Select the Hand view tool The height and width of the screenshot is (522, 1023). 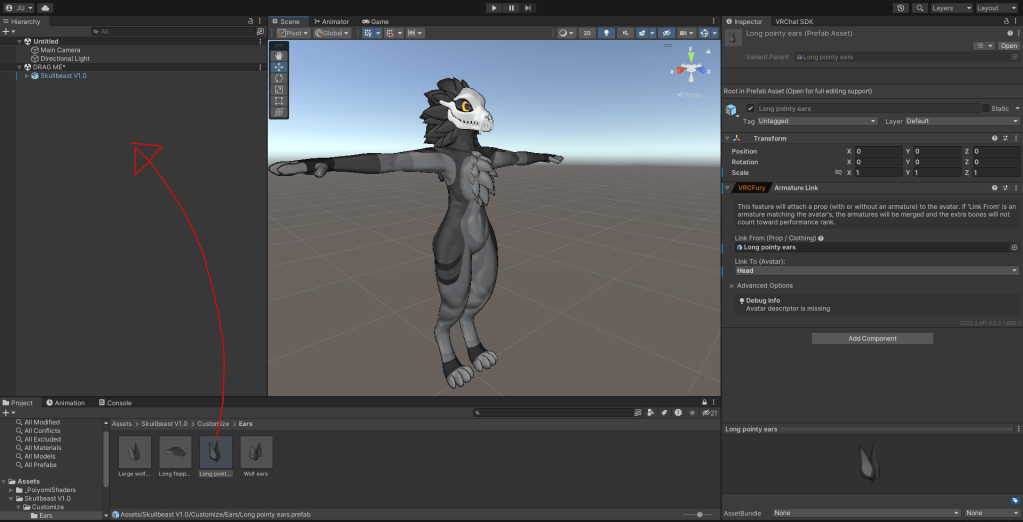(279, 55)
